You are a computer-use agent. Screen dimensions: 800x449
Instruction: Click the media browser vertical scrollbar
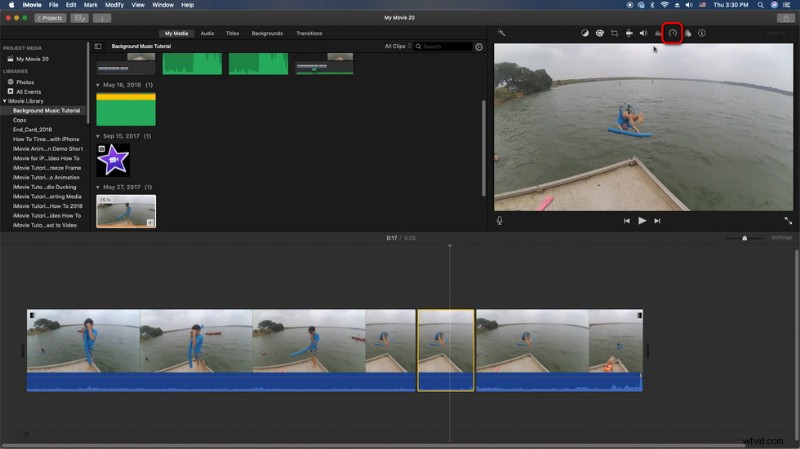[483, 148]
